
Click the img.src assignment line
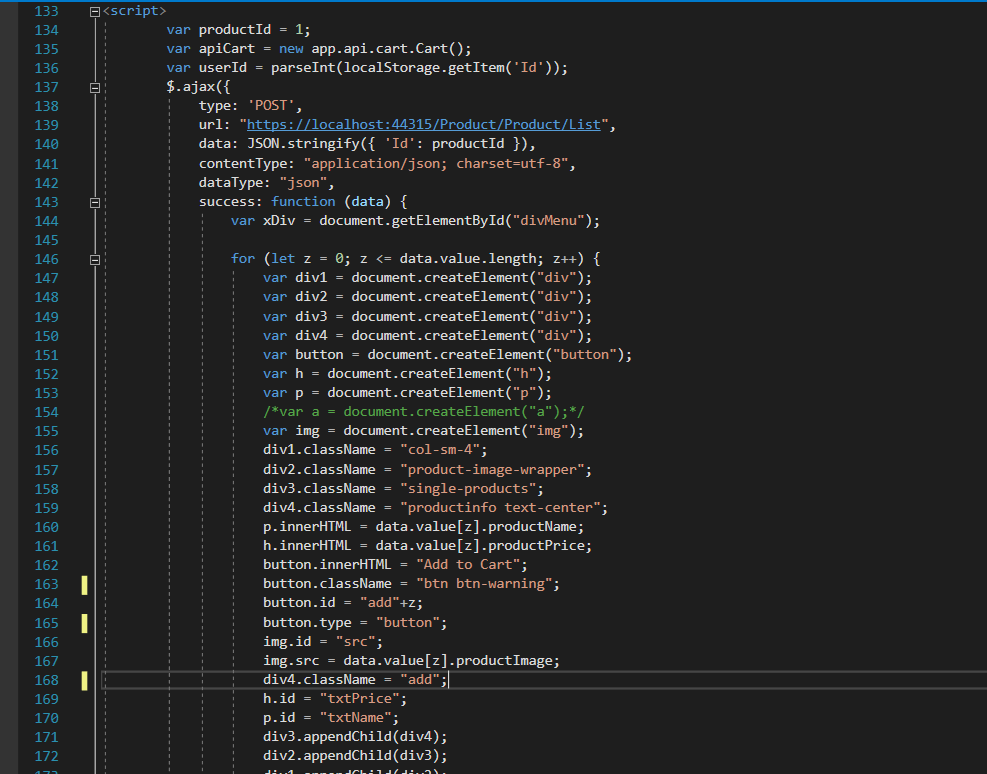[410, 661]
